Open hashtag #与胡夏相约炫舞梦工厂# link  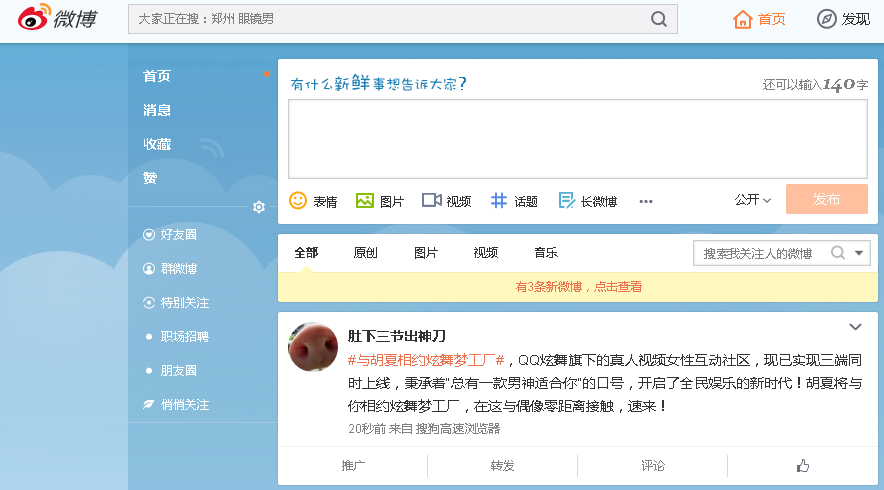click(x=426, y=360)
